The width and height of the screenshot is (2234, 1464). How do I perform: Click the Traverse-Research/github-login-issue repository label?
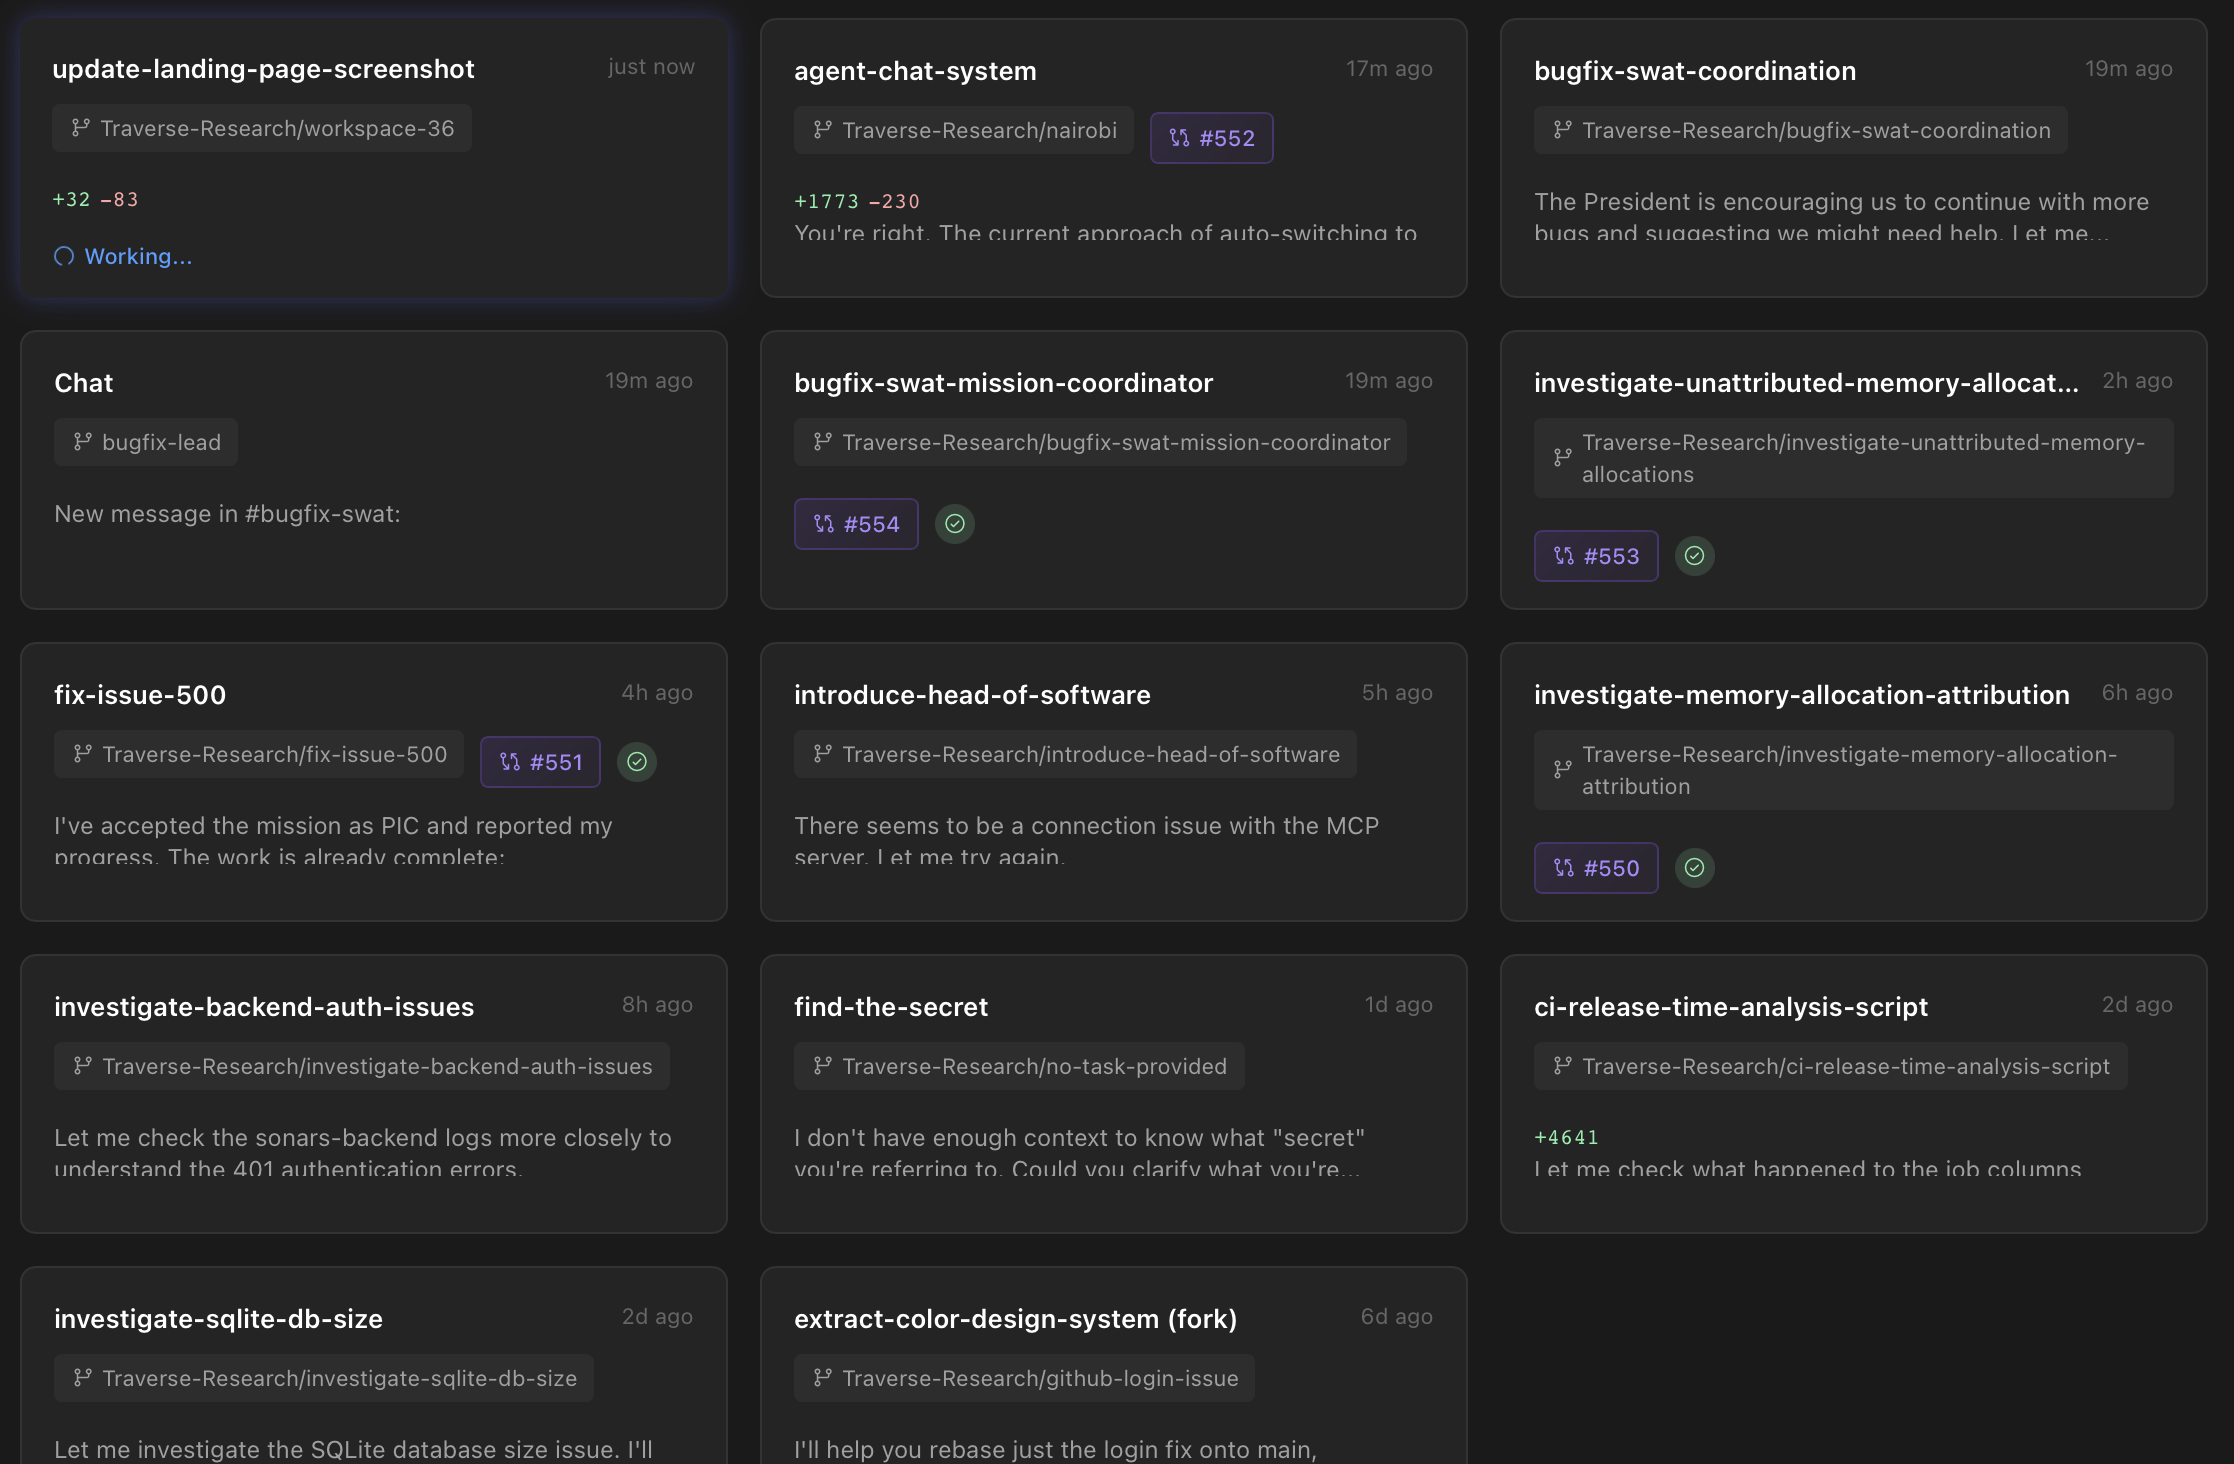pos(1023,1377)
